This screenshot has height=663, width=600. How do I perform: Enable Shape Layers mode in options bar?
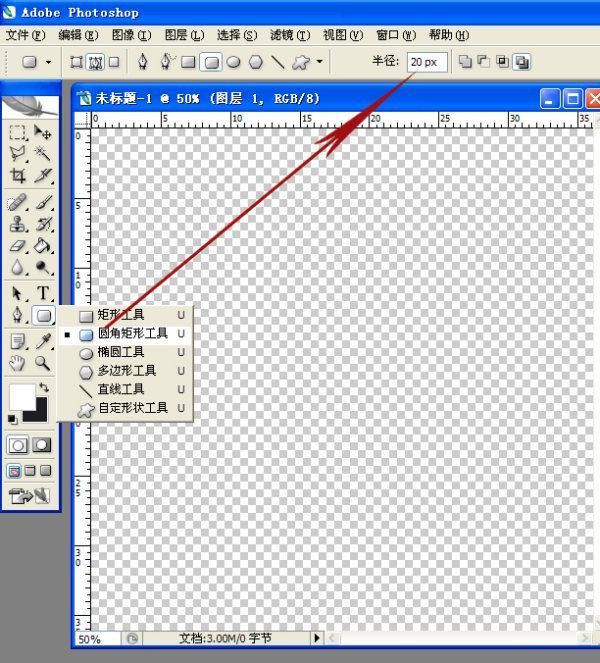pos(76,63)
